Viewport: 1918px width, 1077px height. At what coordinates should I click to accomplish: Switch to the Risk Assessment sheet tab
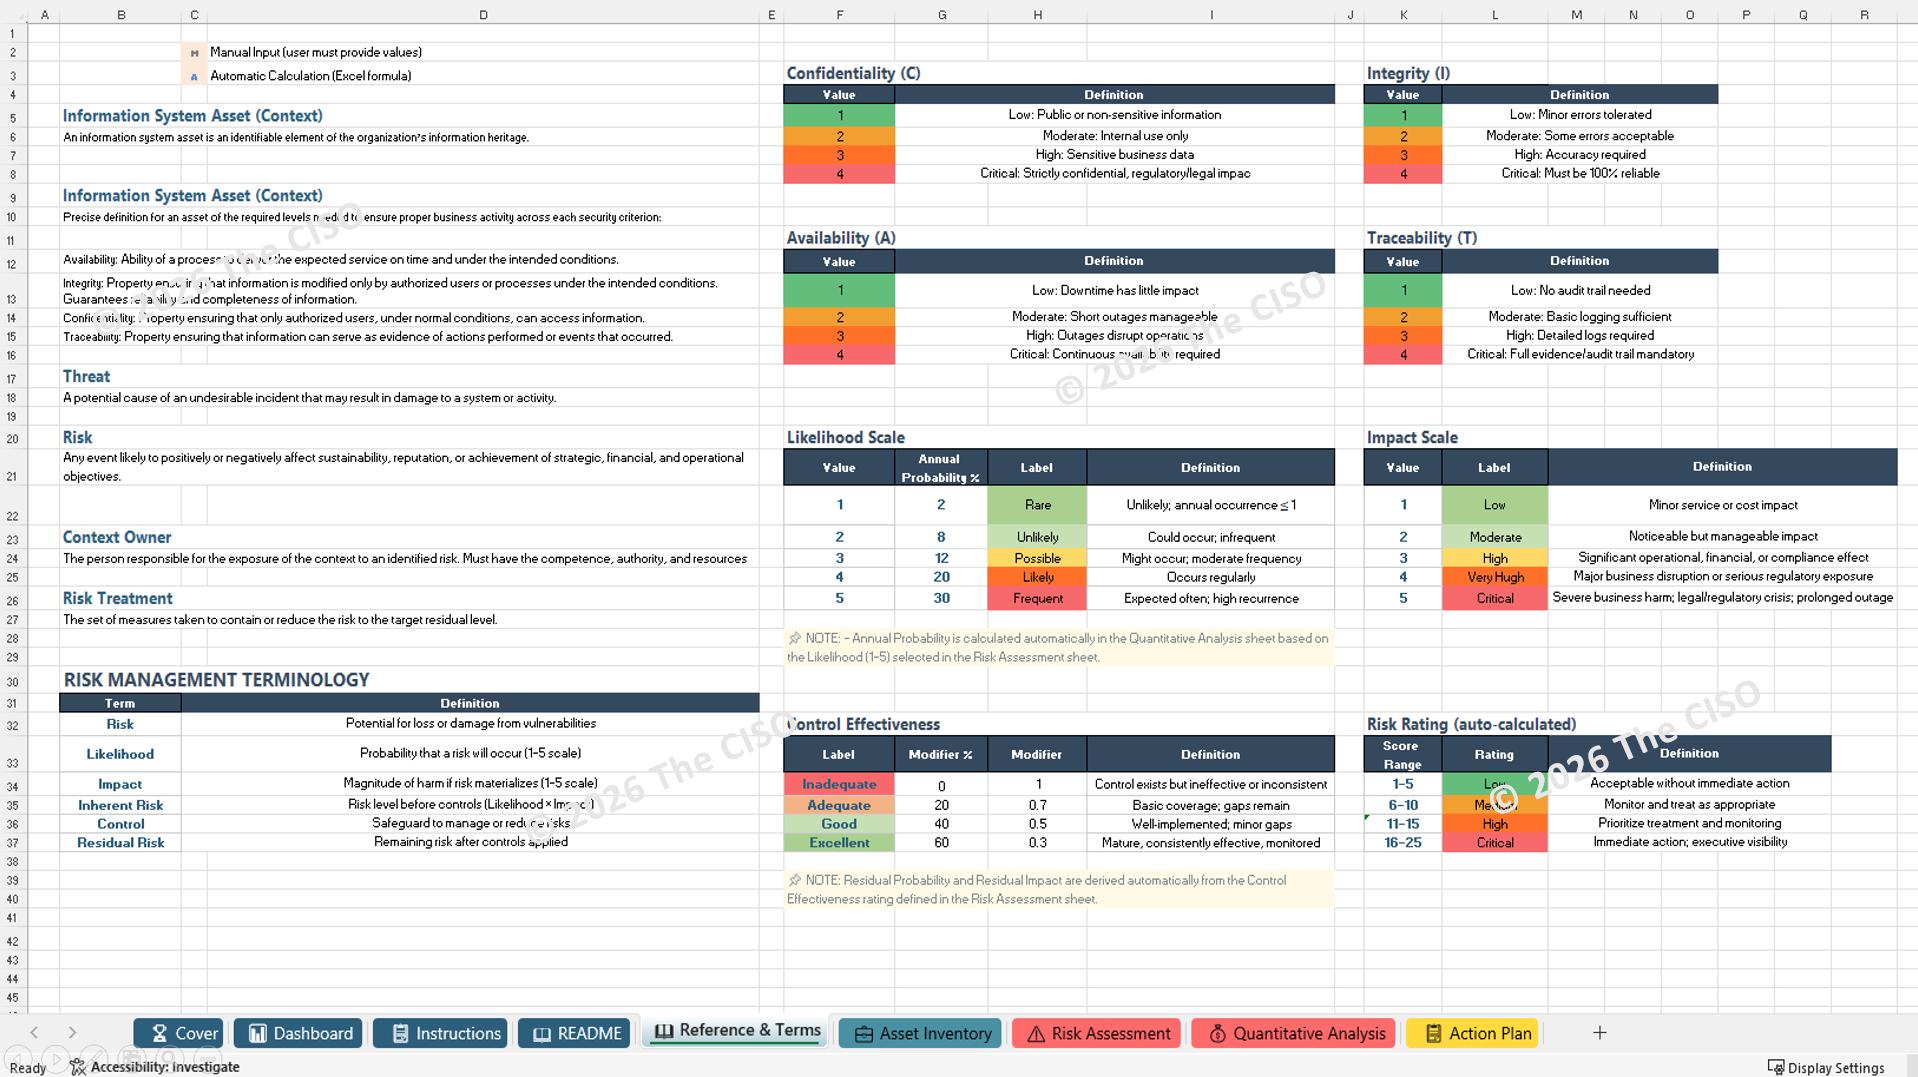tap(1096, 1033)
